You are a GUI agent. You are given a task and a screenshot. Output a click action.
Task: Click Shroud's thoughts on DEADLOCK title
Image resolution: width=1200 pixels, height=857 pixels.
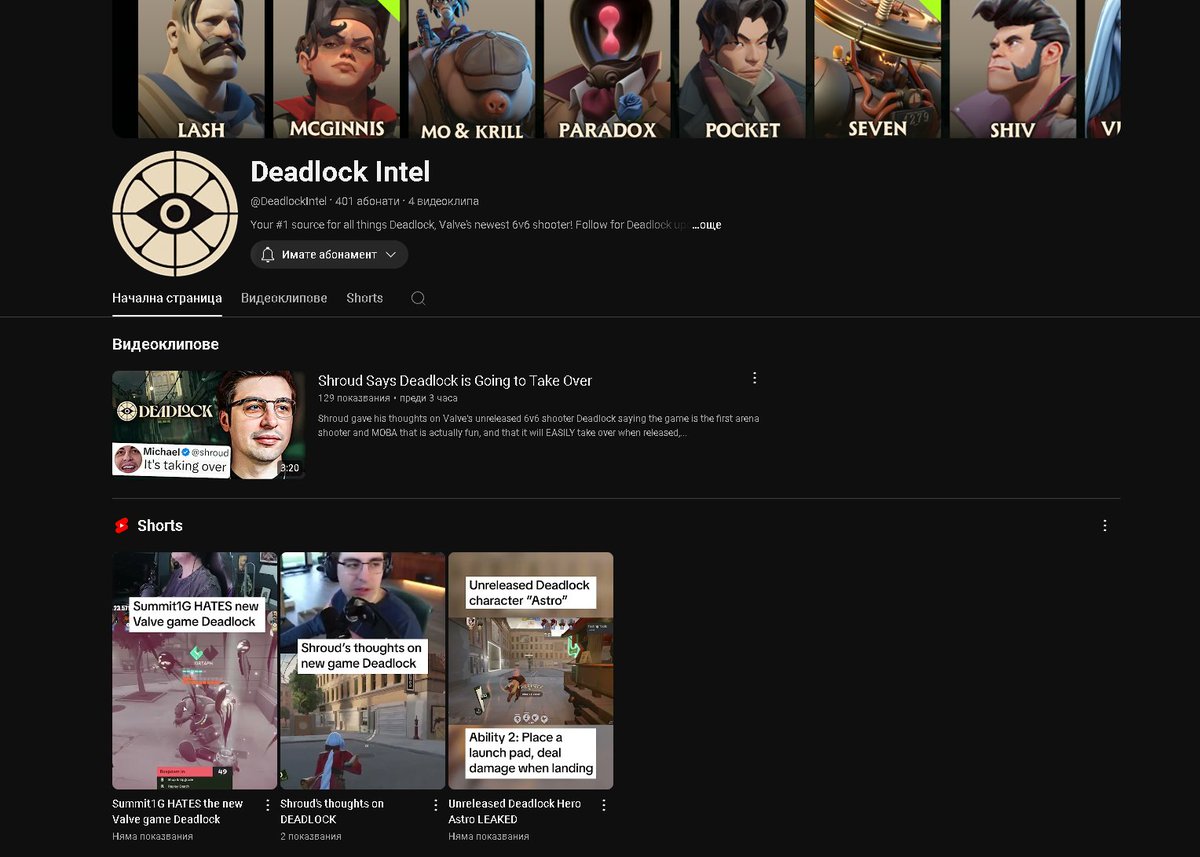point(332,812)
